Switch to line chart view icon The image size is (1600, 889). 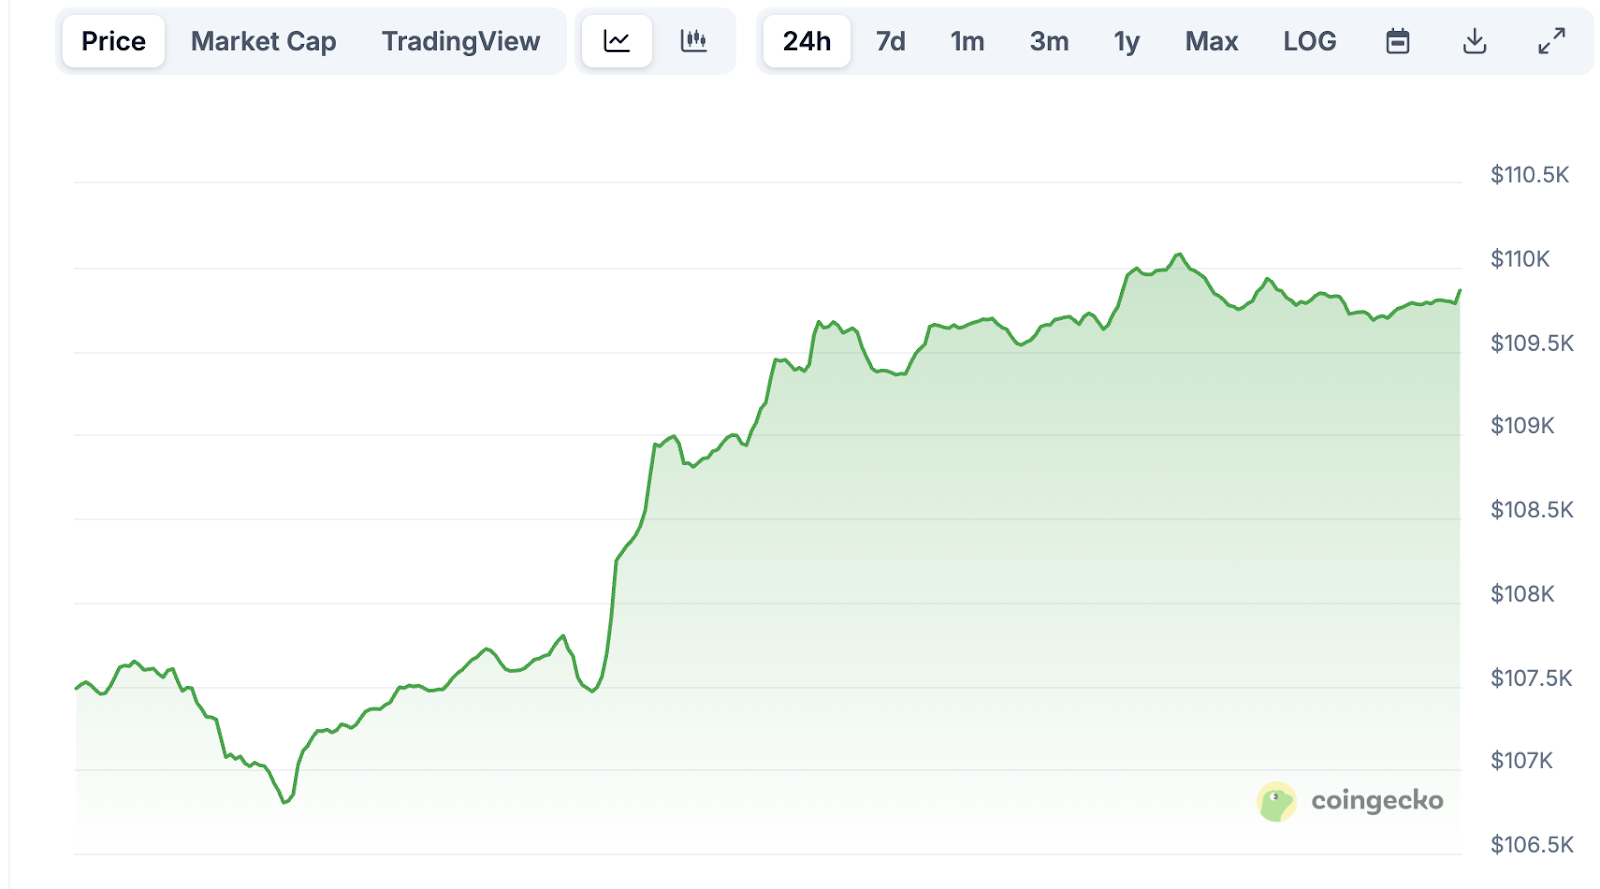click(617, 41)
